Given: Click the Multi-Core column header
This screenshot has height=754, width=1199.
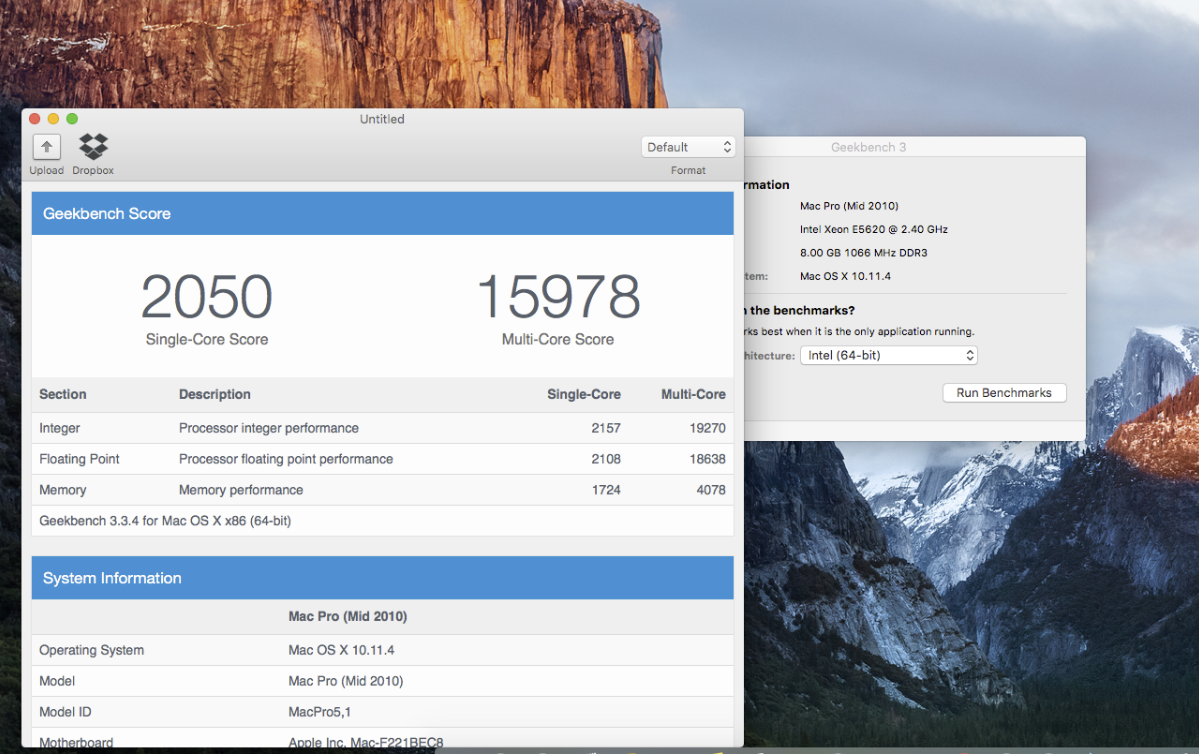Looking at the screenshot, I should 693,395.
